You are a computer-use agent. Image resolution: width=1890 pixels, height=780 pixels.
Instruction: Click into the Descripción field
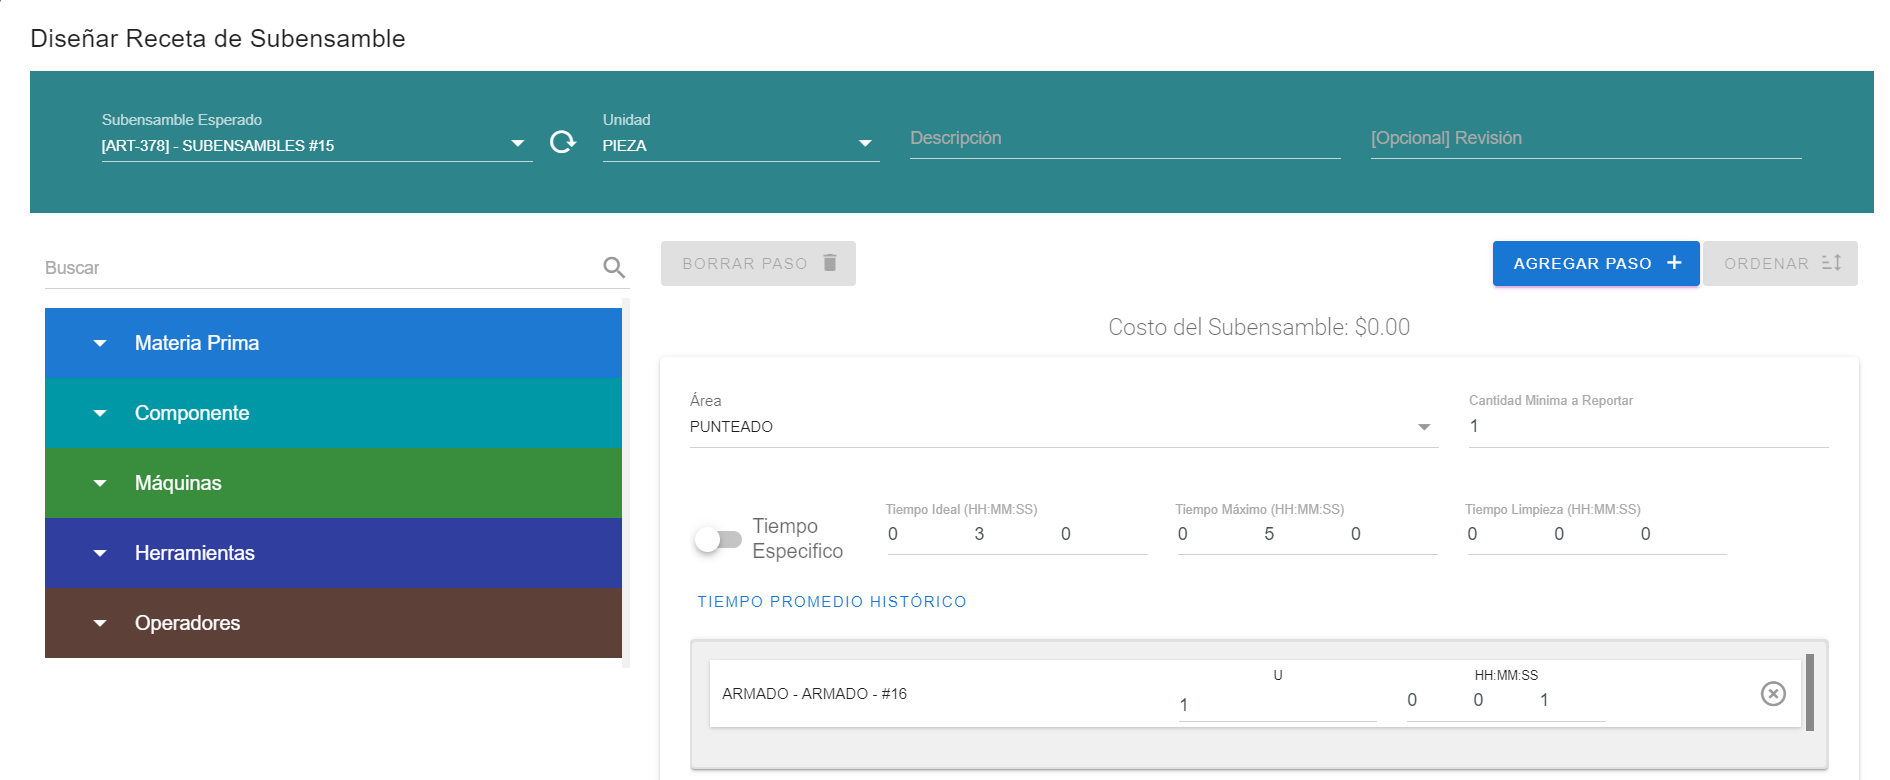point(1124,139)
